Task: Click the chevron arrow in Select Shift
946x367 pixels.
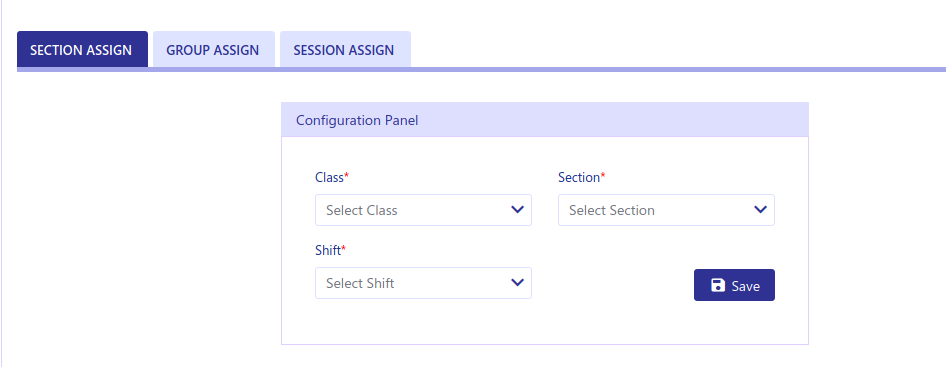Action: coord(517,282)
